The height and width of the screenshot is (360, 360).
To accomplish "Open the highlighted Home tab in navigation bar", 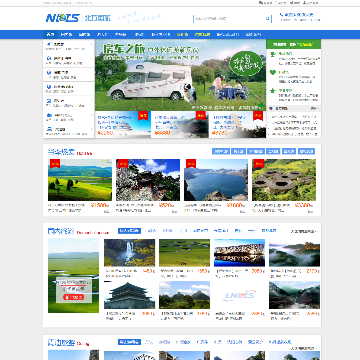I will [x=50, y=34].
